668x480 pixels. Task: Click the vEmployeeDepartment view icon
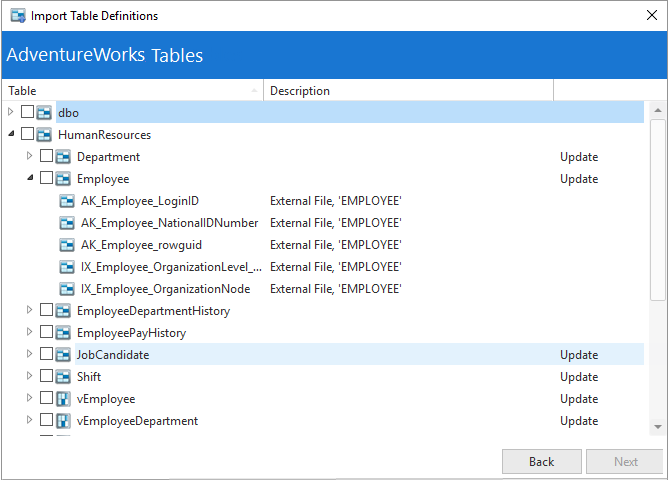[x=63, y=421]
